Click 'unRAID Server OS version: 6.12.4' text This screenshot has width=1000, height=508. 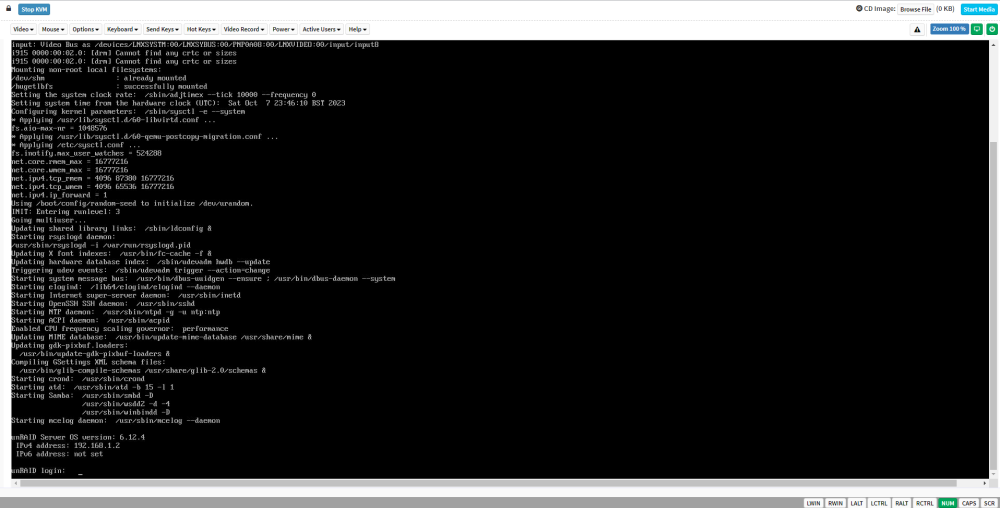pyautogui.click(x=78, y=437)
